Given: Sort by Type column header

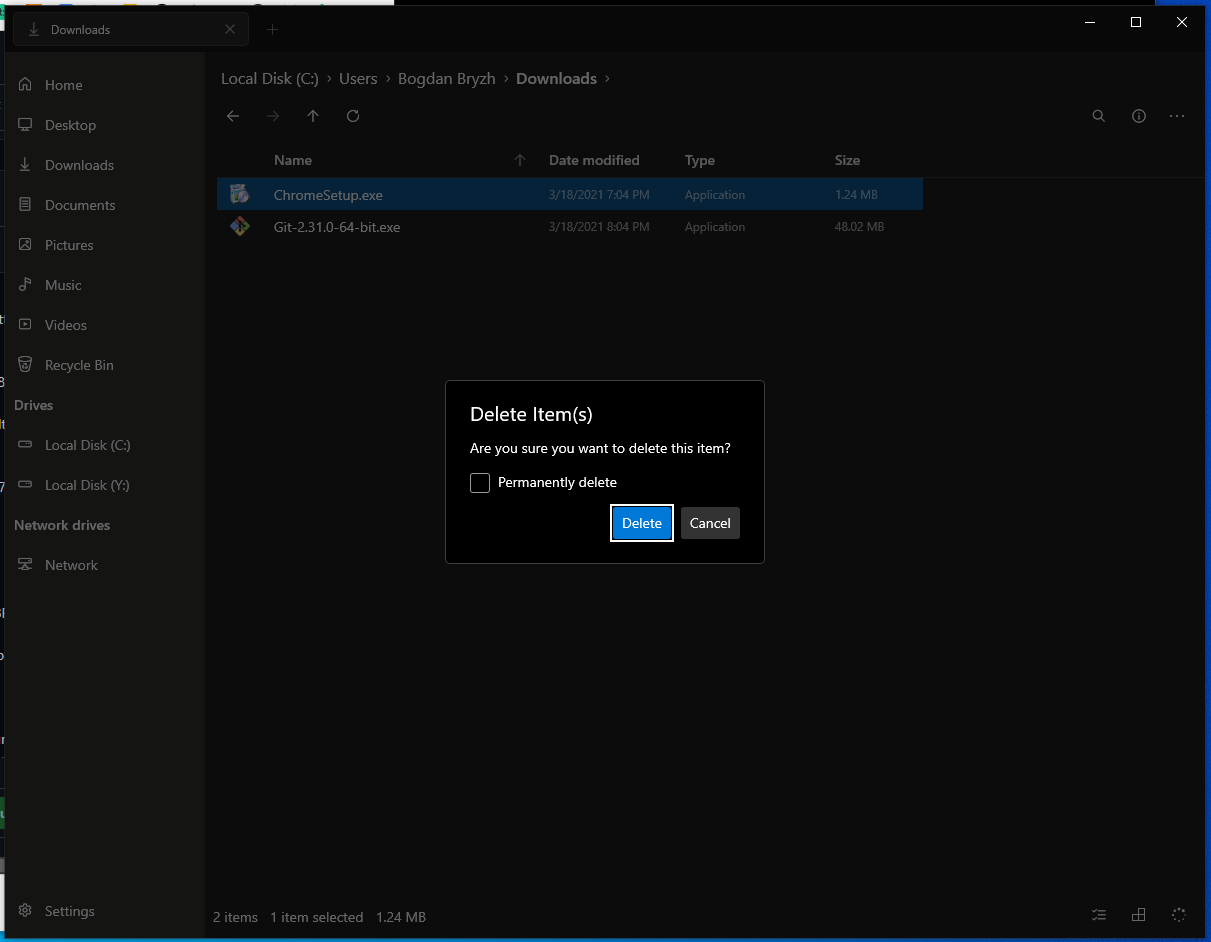Looking at the screenshot, I should pos(700,160).
